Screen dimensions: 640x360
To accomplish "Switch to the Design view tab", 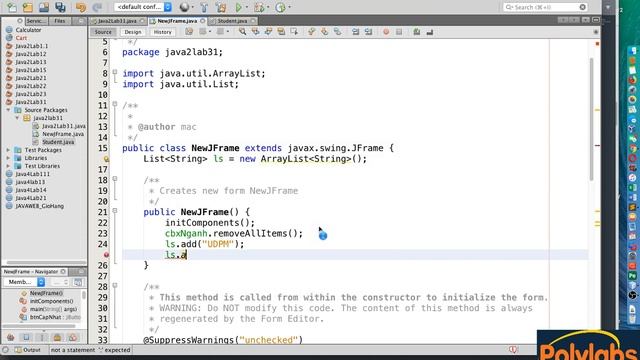I will point(133,32).
